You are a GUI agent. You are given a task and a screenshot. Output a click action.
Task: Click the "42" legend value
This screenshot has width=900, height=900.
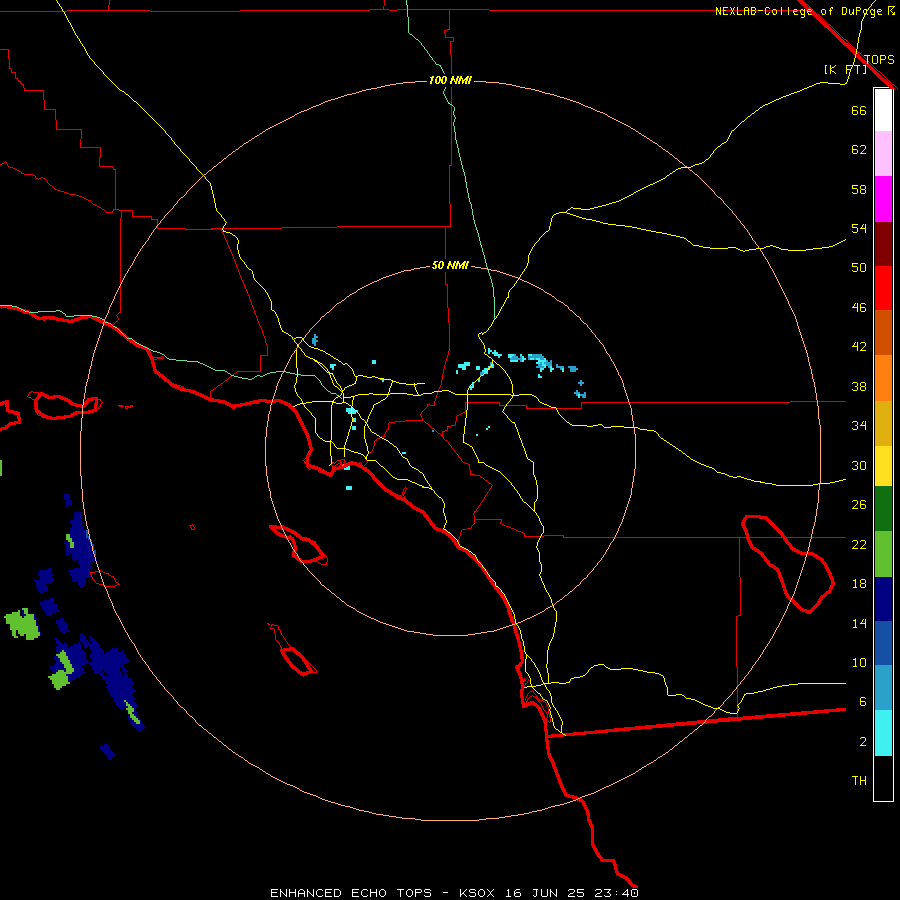(x=859, y=347)
